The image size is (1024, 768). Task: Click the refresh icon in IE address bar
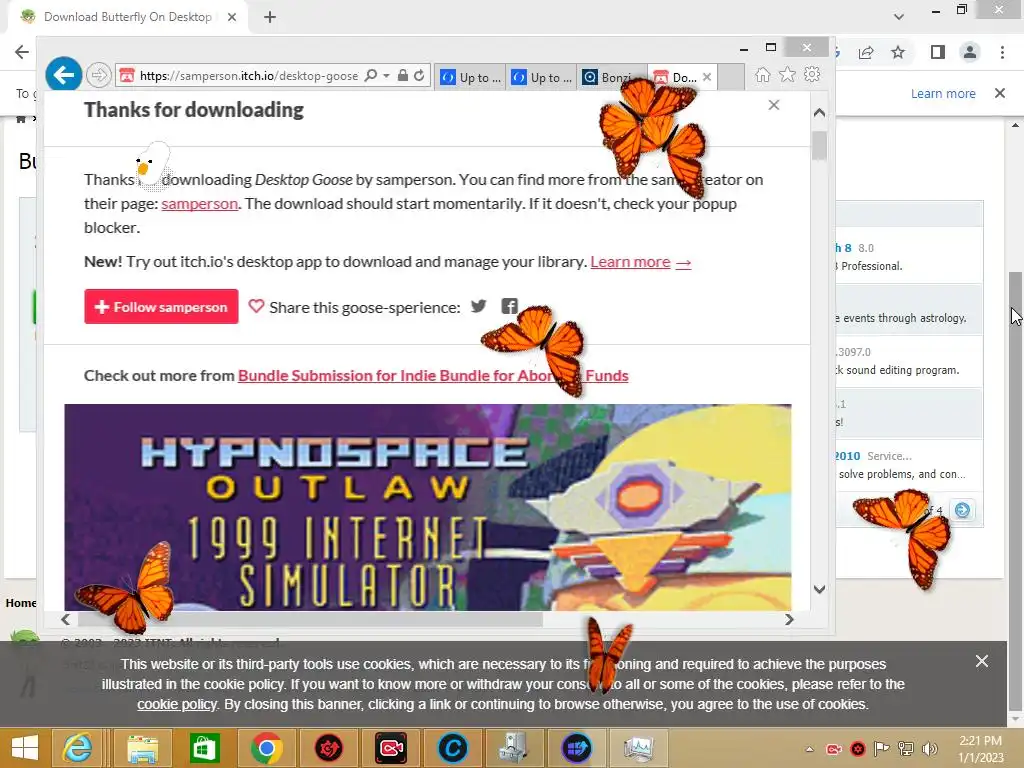pyautogui.click(x=419, y=76)
